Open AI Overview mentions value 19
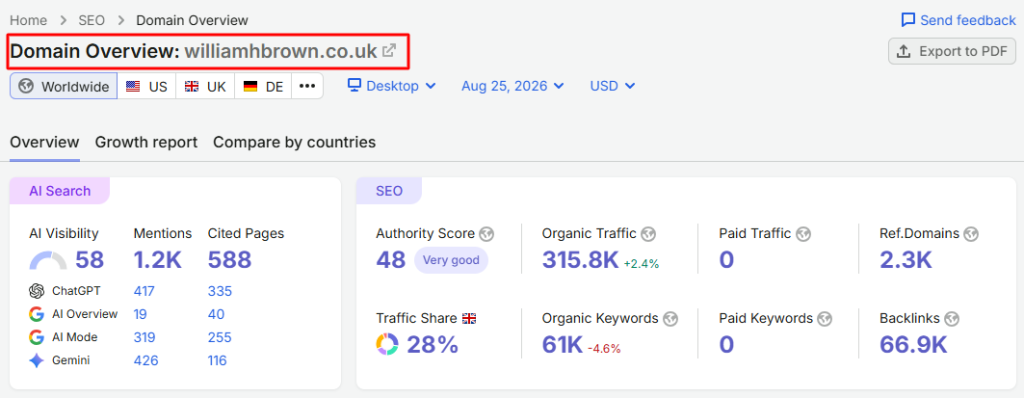The height and width of the screenshot is (398, 1024). click(x=140, y=314)
